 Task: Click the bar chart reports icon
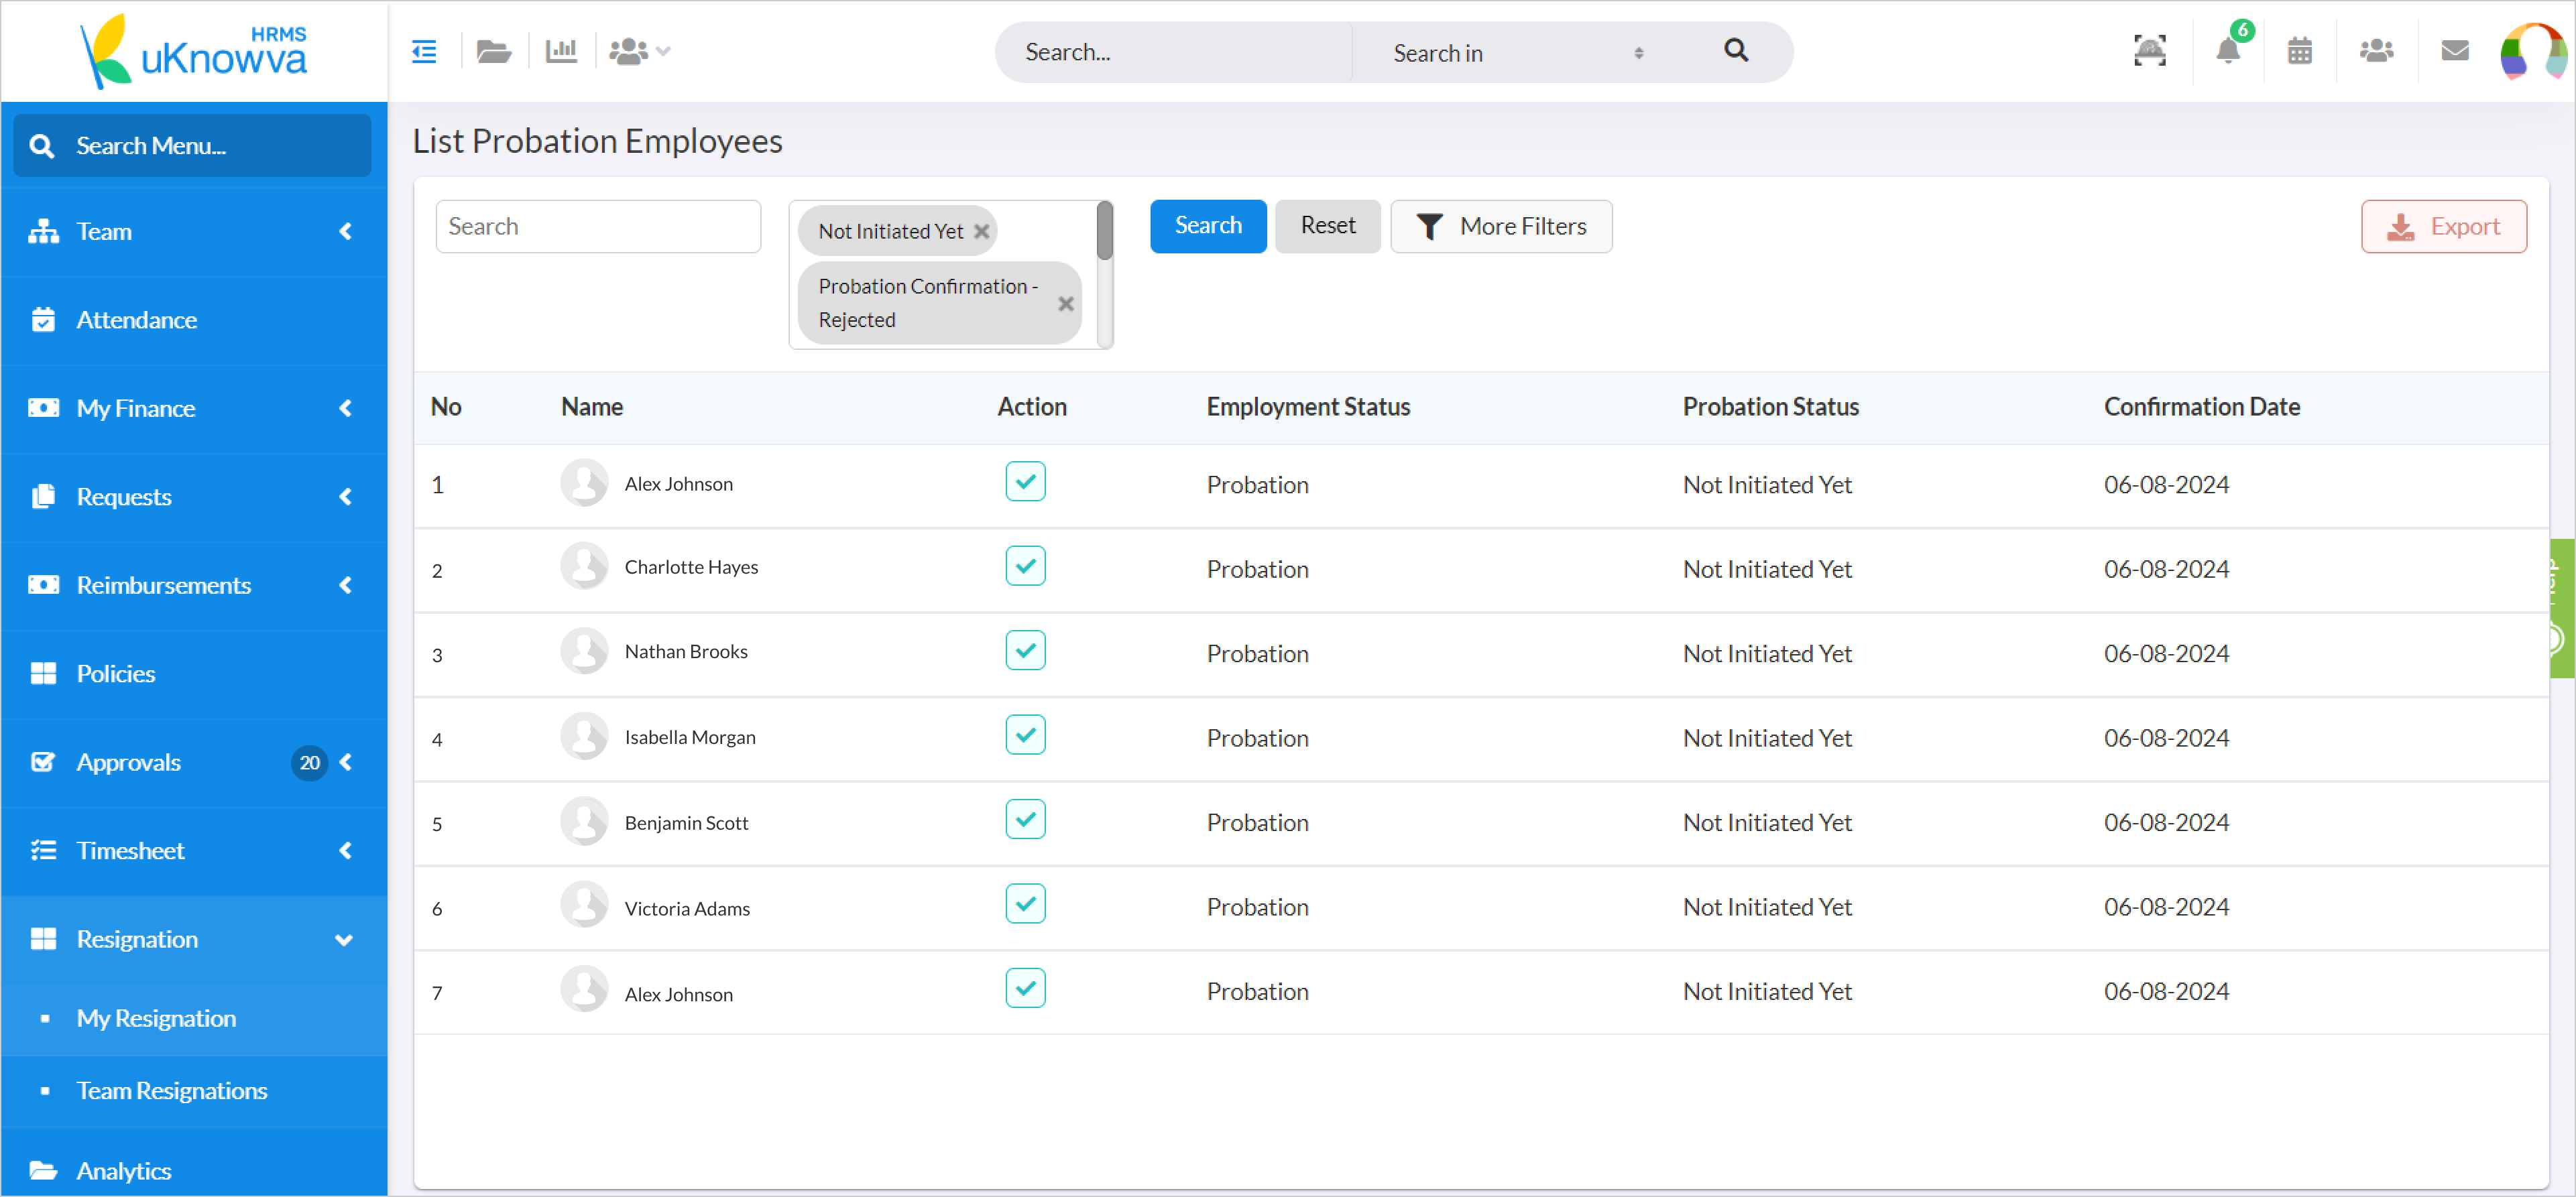[561, 51]
